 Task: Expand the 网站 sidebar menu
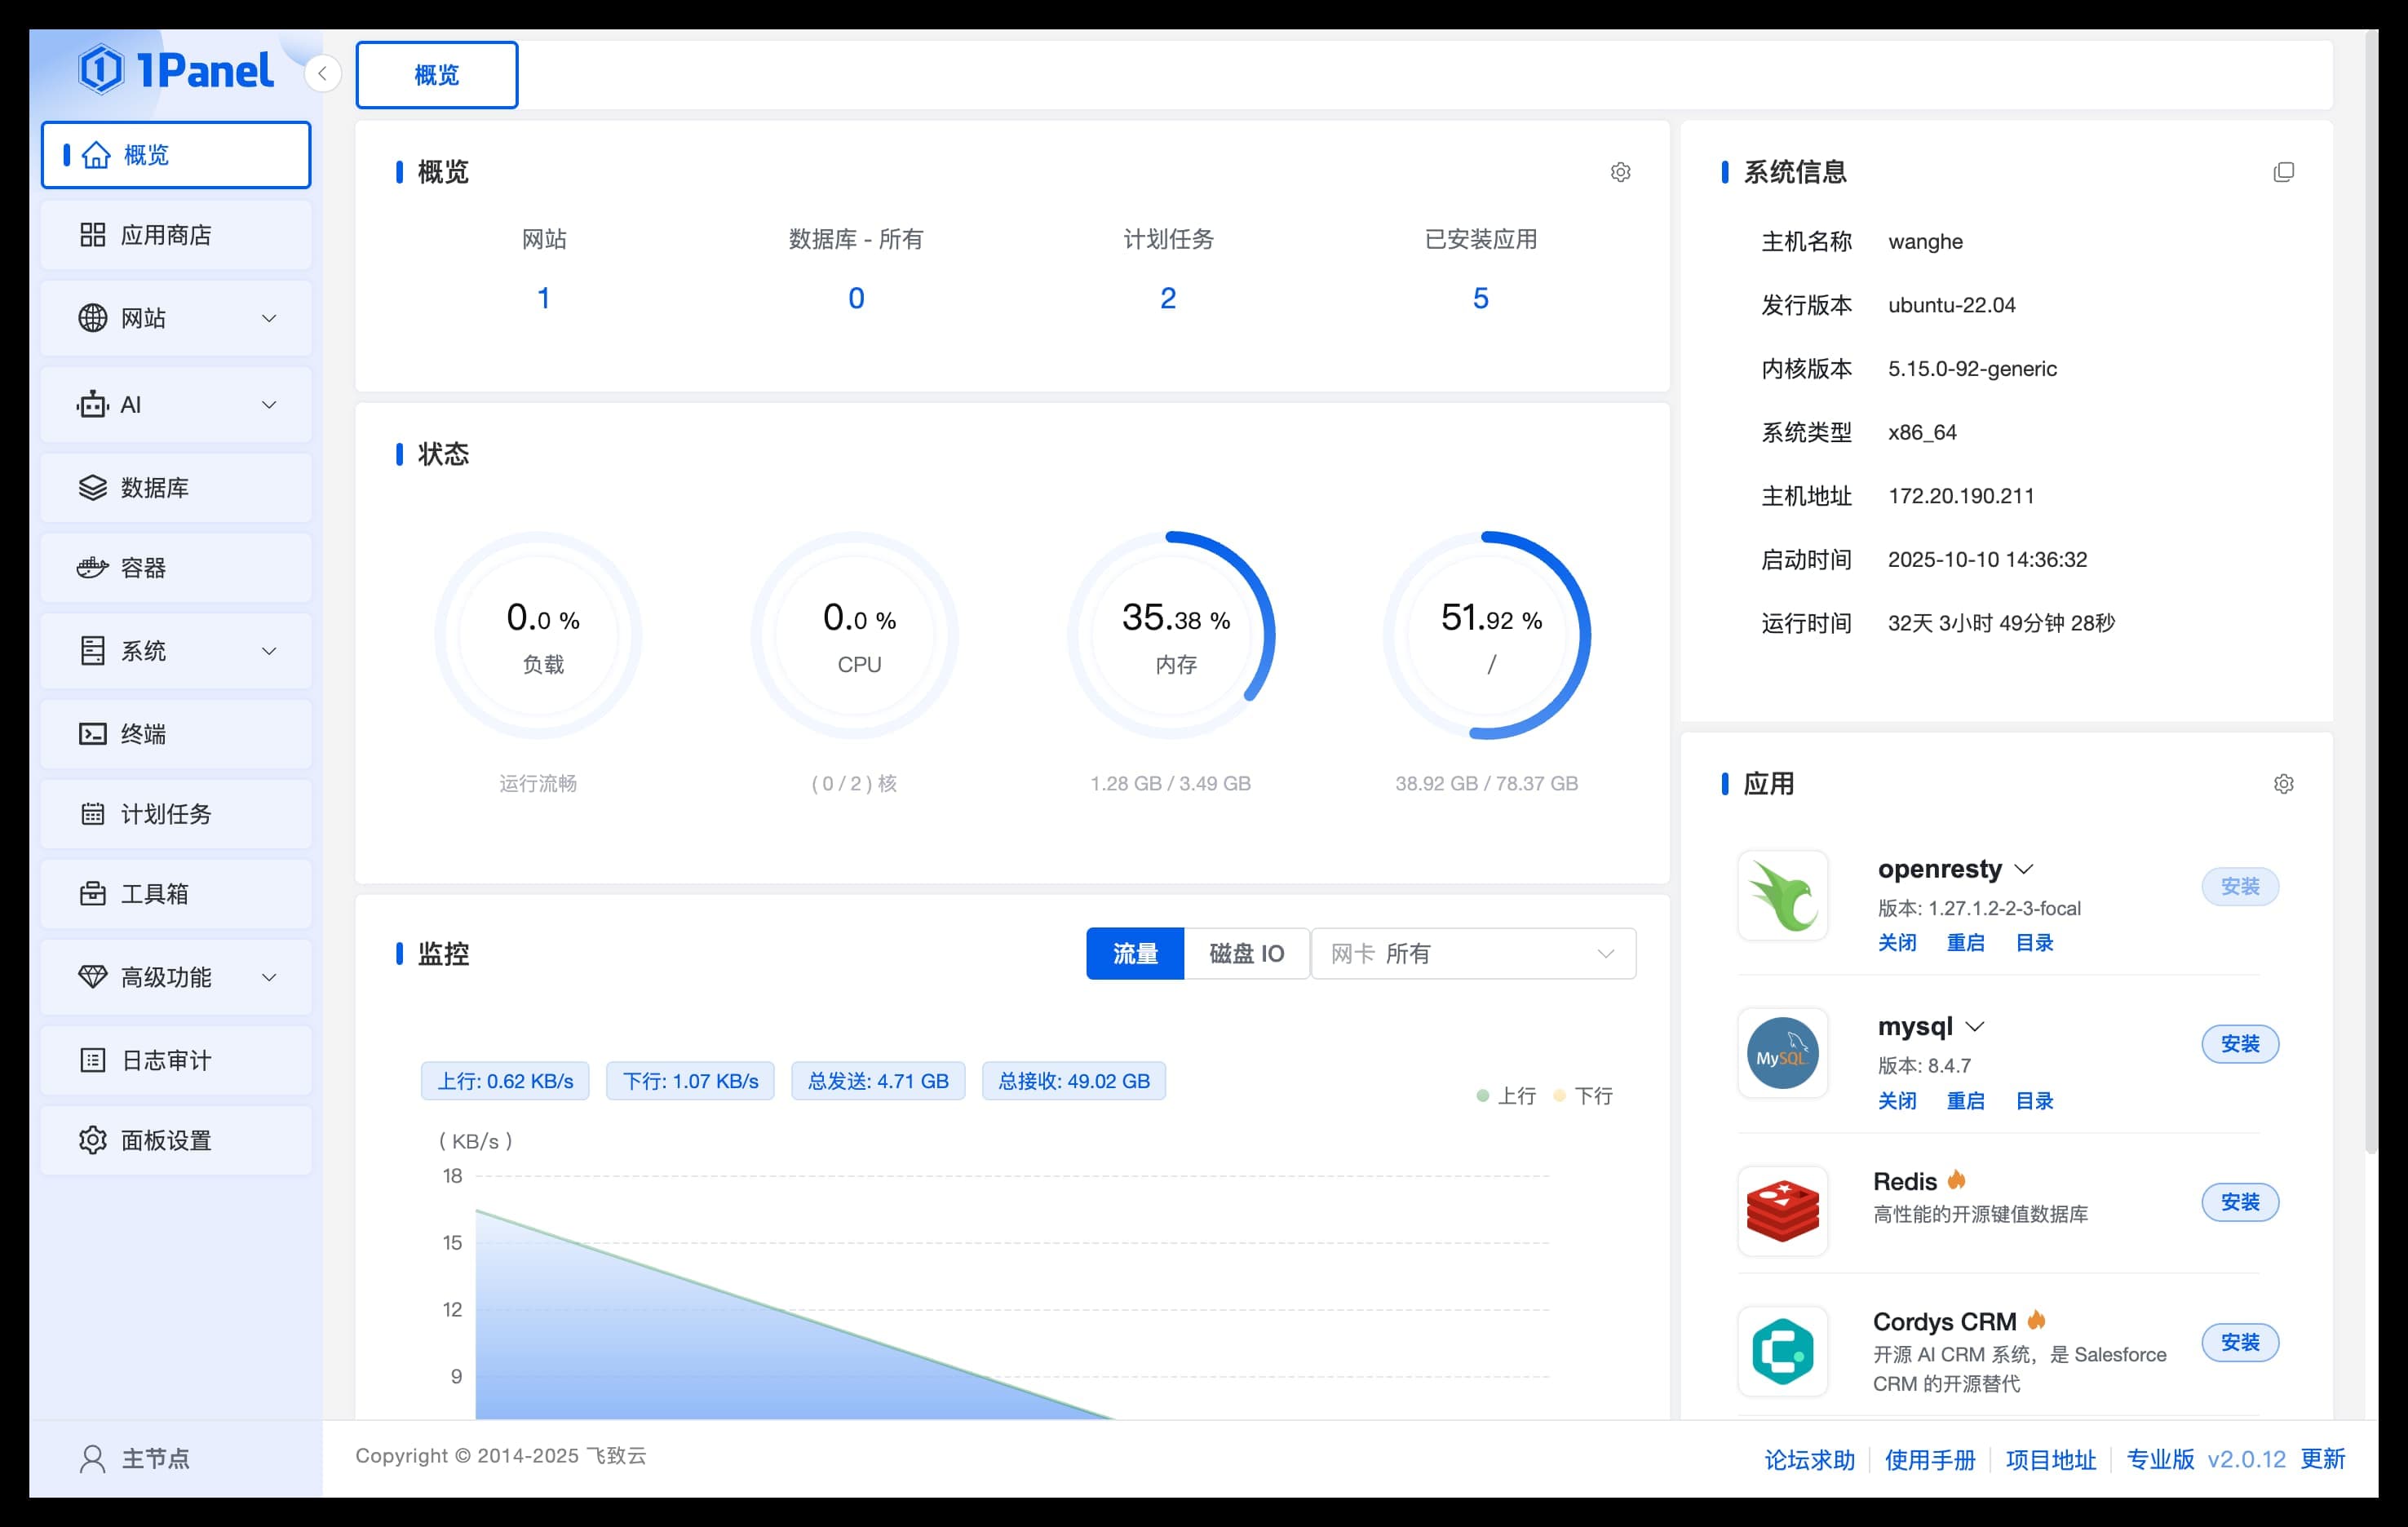pyautogui.click(x=176, y=318)
